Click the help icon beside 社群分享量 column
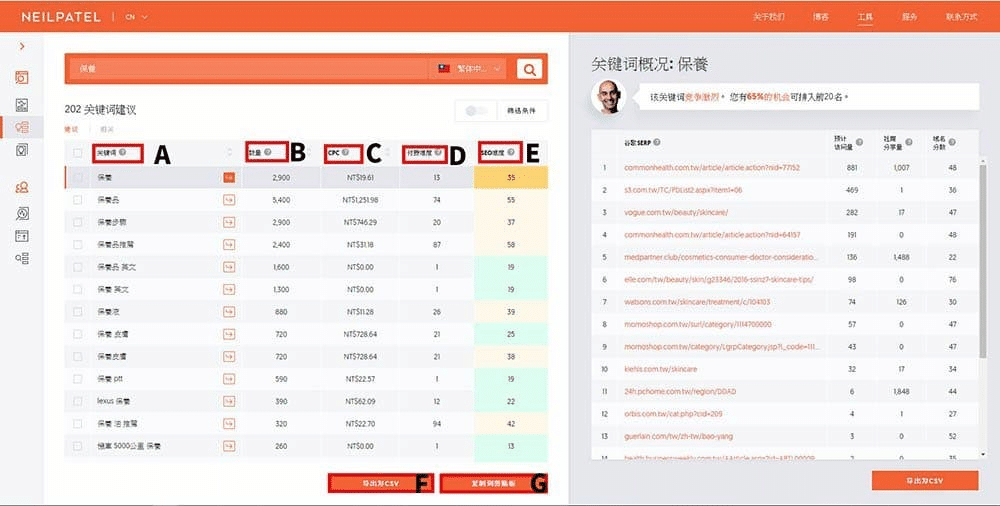The image size is (1000, 506). (x=909, y=142)
